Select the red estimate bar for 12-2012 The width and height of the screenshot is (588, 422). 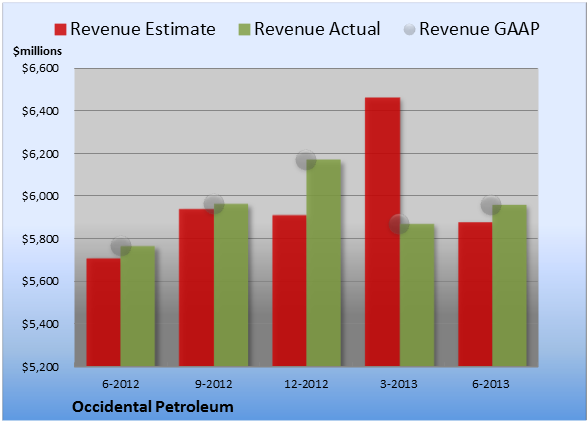pyautogui.click(x=290, y=290)
